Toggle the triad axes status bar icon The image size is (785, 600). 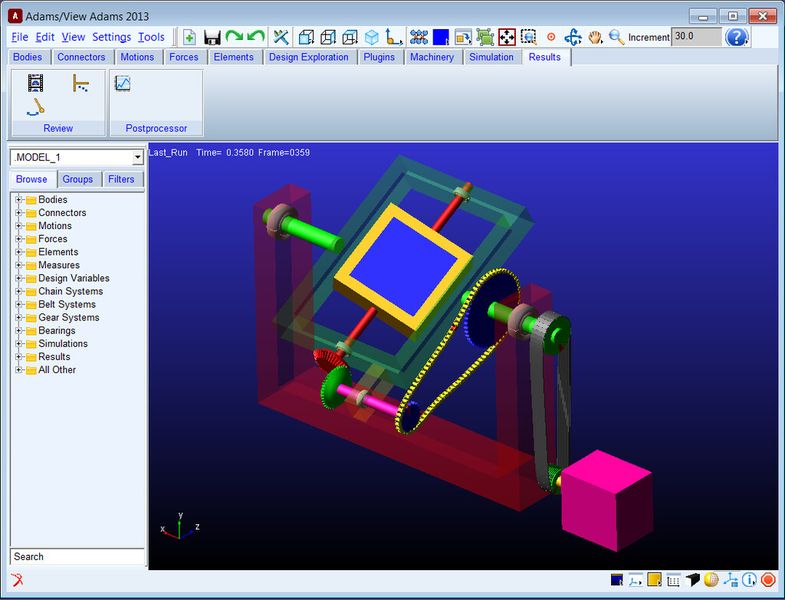pos(731,580)
